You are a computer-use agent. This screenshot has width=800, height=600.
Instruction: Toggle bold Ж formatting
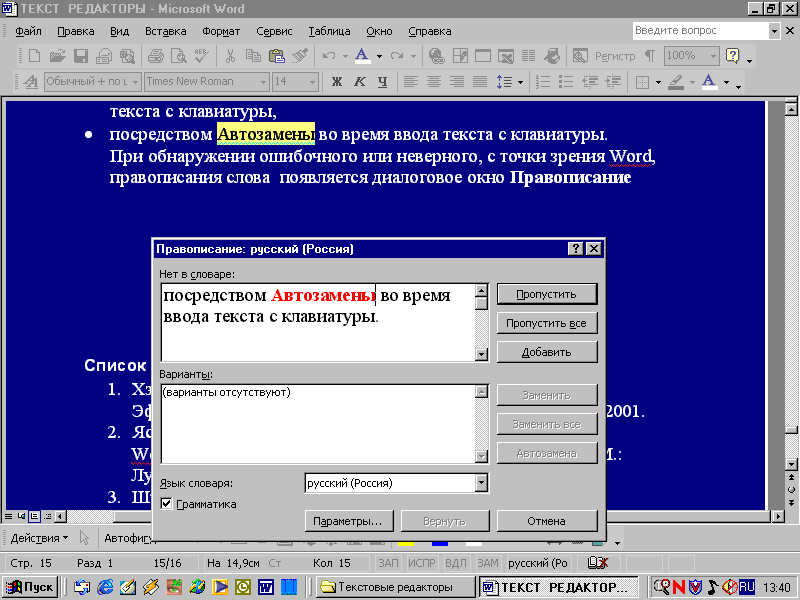(x=337, y=82)
